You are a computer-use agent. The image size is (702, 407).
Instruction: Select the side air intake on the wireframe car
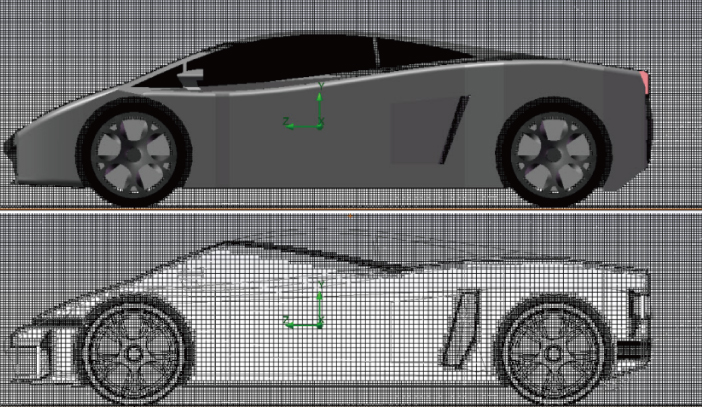(460, 329)
